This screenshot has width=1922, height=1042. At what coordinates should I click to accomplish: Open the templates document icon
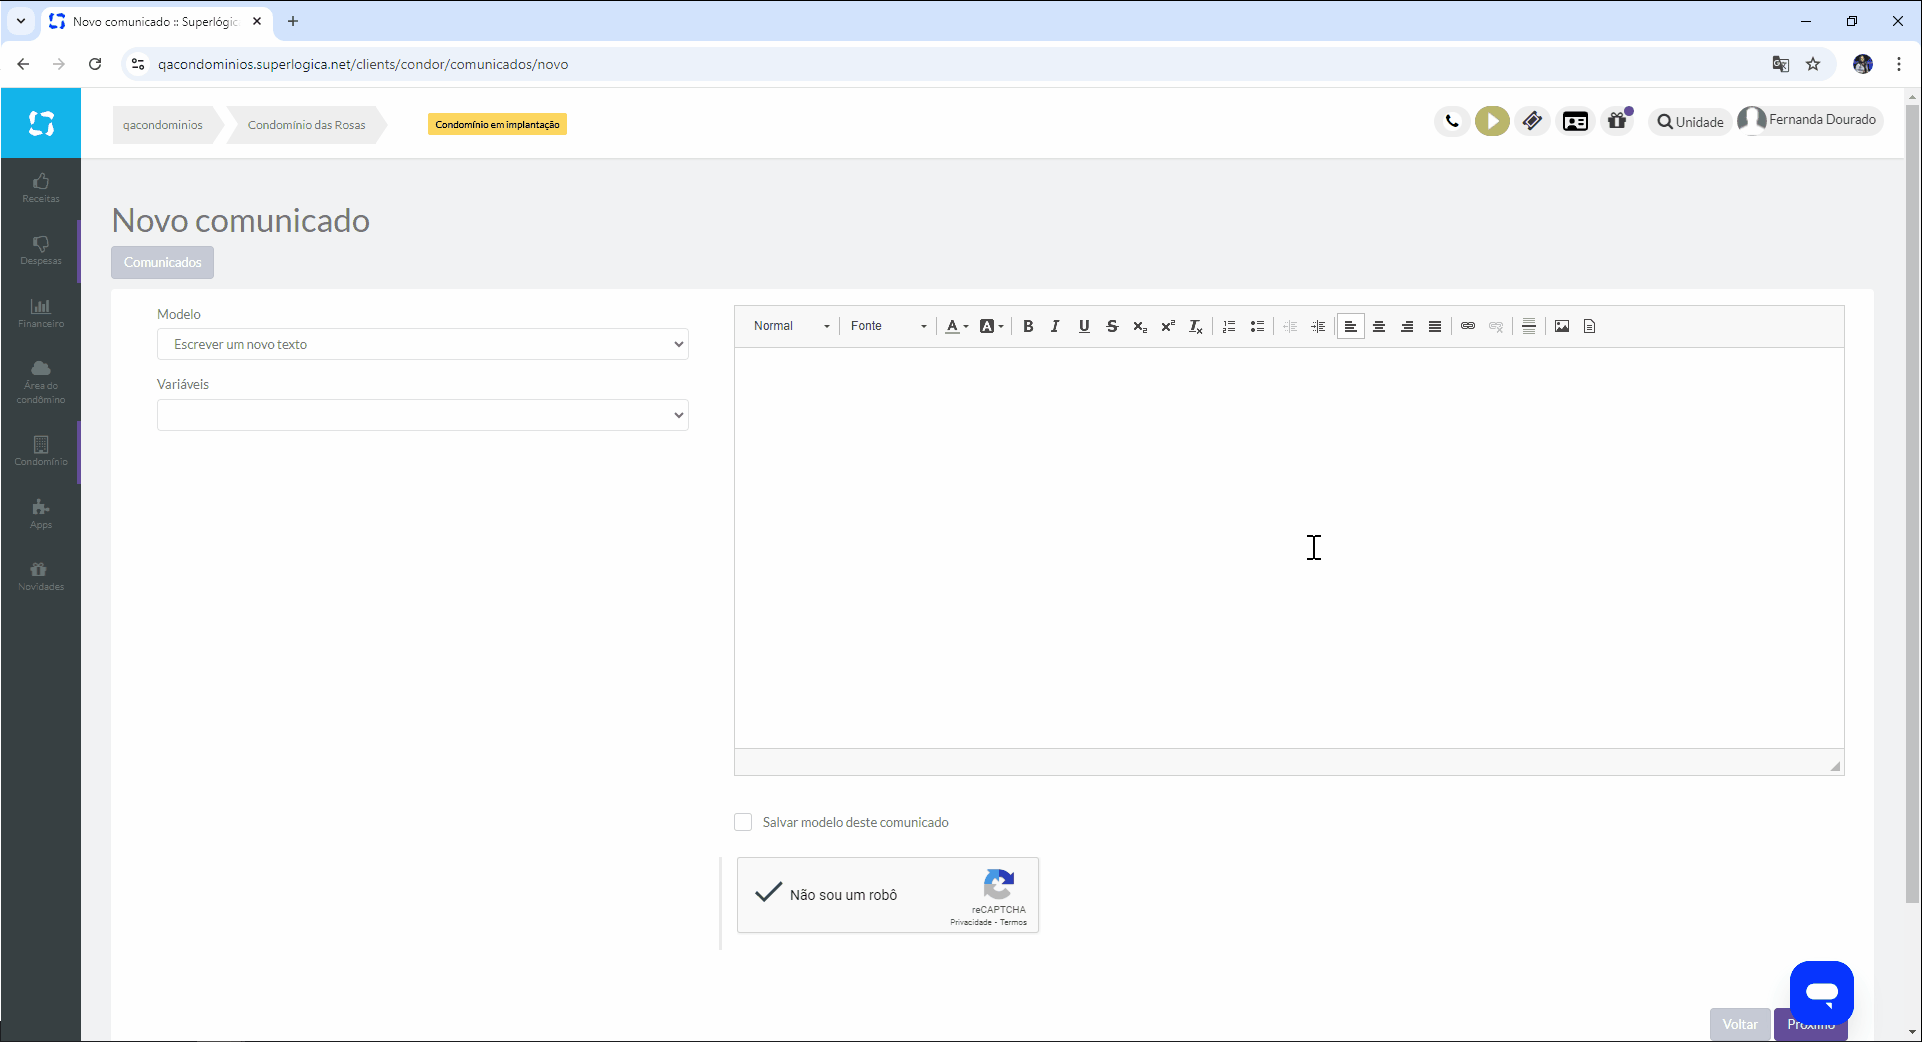(x=1590, y=326)
